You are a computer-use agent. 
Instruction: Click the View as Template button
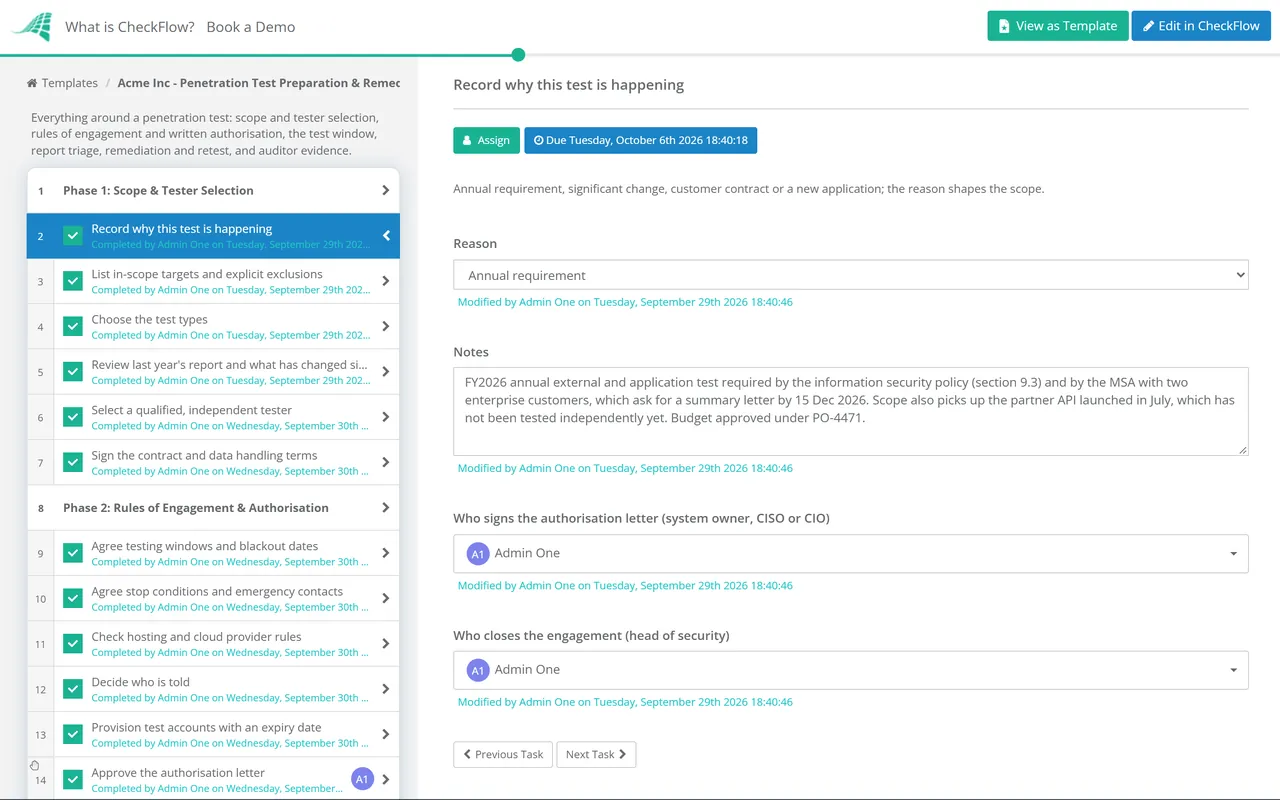(x=1058, y=26)
